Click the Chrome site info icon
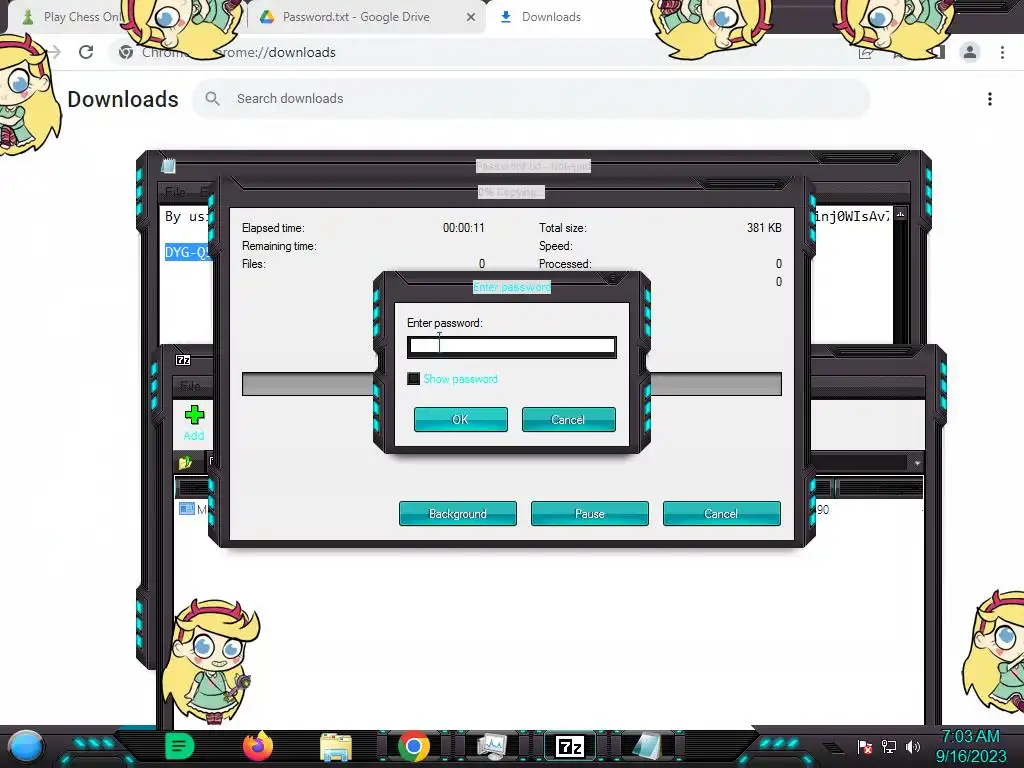The height and width of the screenshot is (768, 1024). point(126,52)
